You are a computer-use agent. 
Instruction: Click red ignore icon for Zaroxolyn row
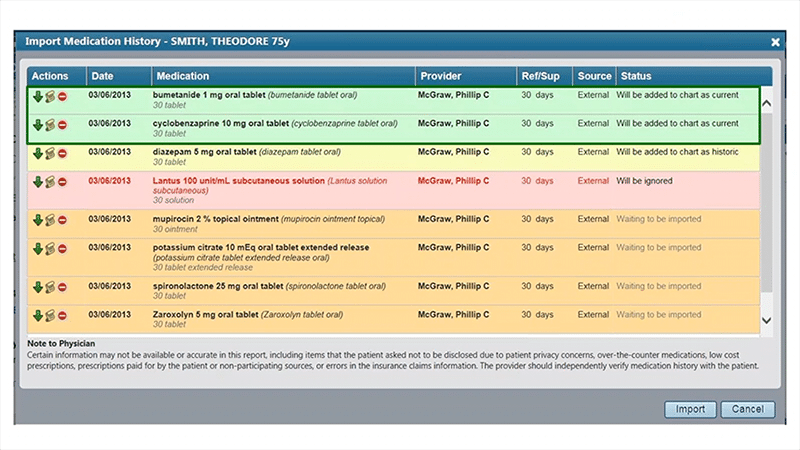(62, 316)
